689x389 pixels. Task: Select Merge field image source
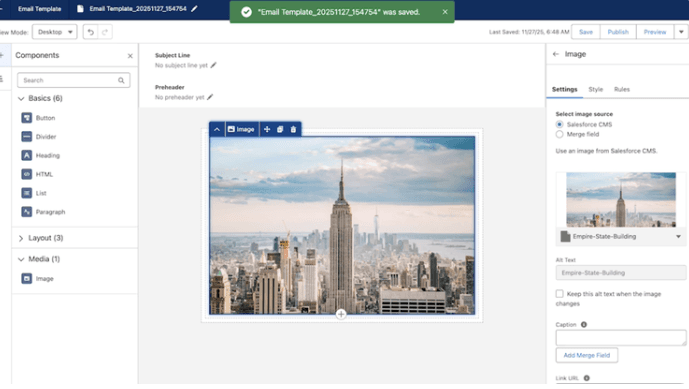[559, 135]
